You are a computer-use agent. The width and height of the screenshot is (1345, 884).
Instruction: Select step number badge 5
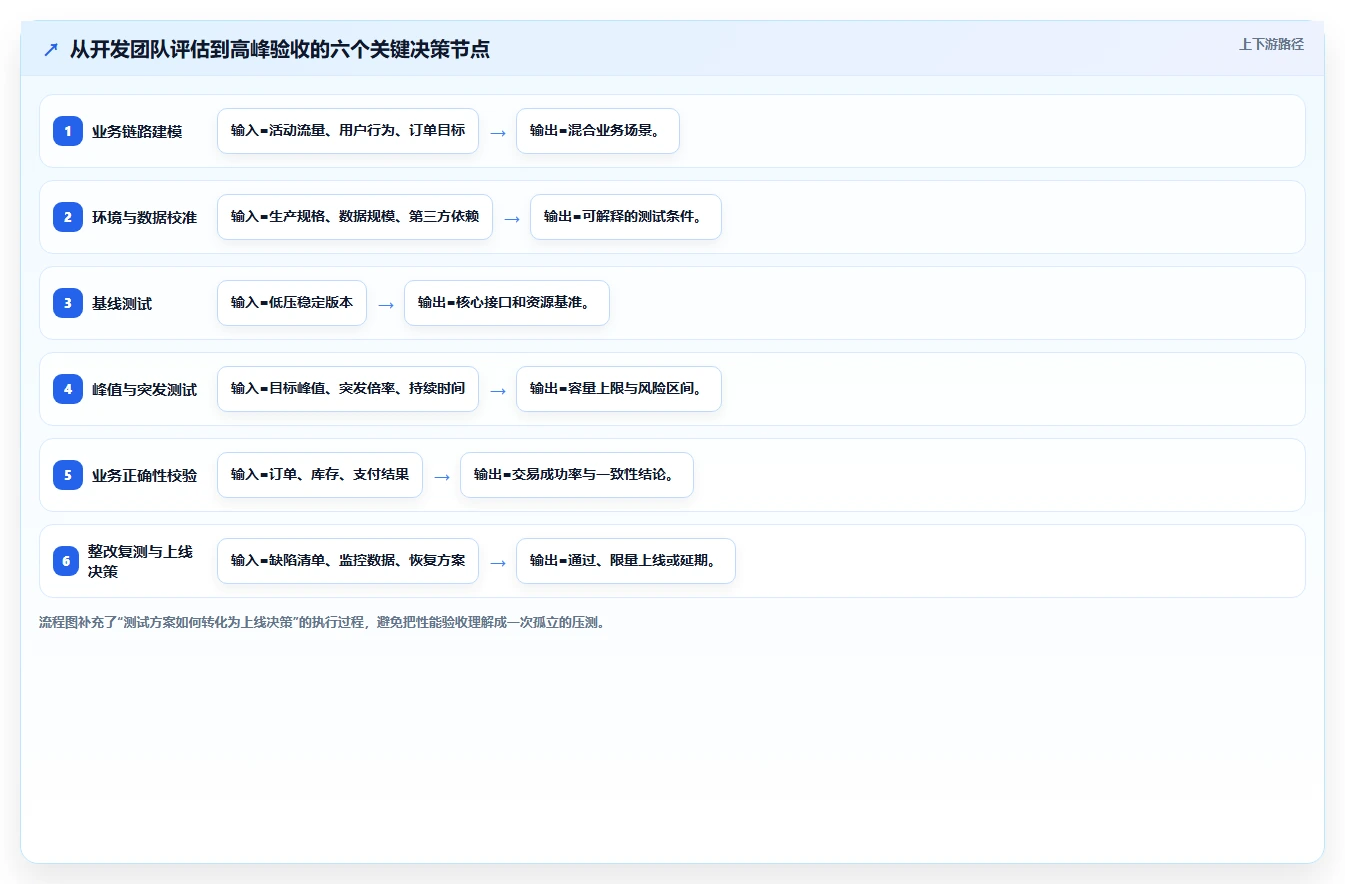point(68,475)
